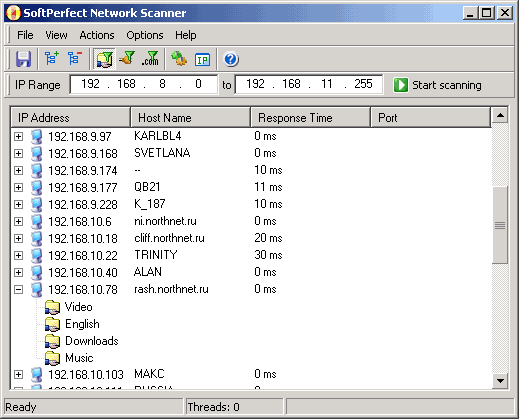Click host name cliff.northnet.ru
The width and height of the screenshot is (519, 419).
click(169, 238)
